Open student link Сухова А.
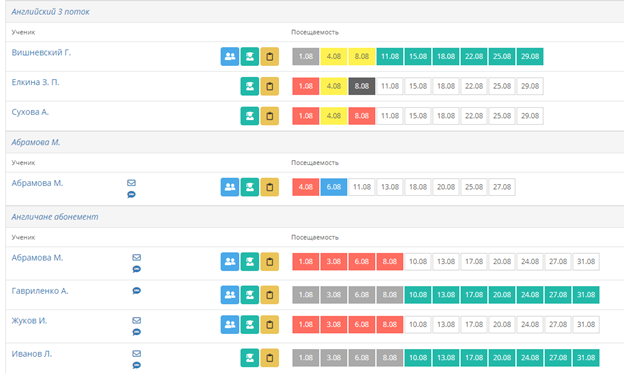The width and height of the screenshot is (624, 373). 30,112
